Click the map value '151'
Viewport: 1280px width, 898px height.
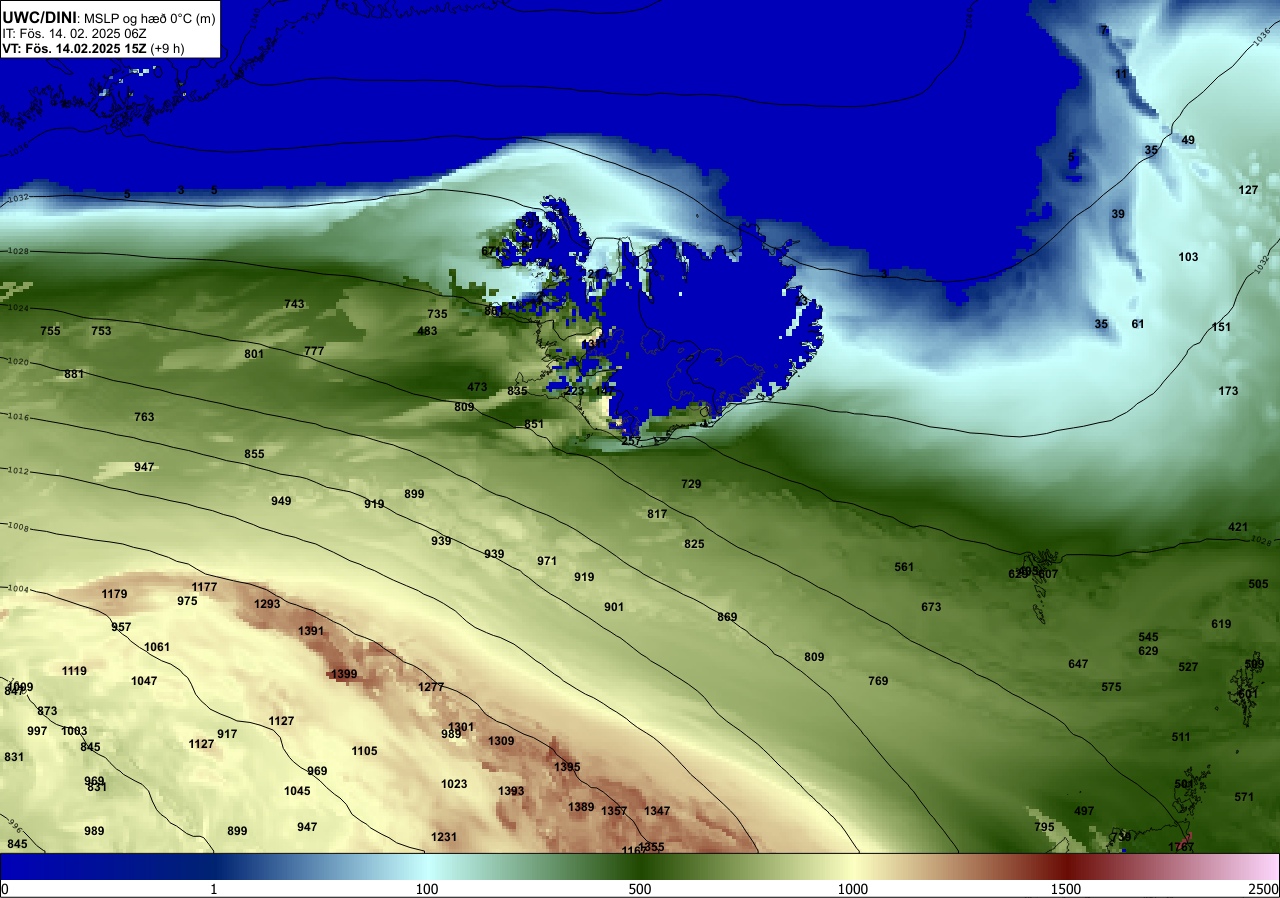[x=1221, y=327]
